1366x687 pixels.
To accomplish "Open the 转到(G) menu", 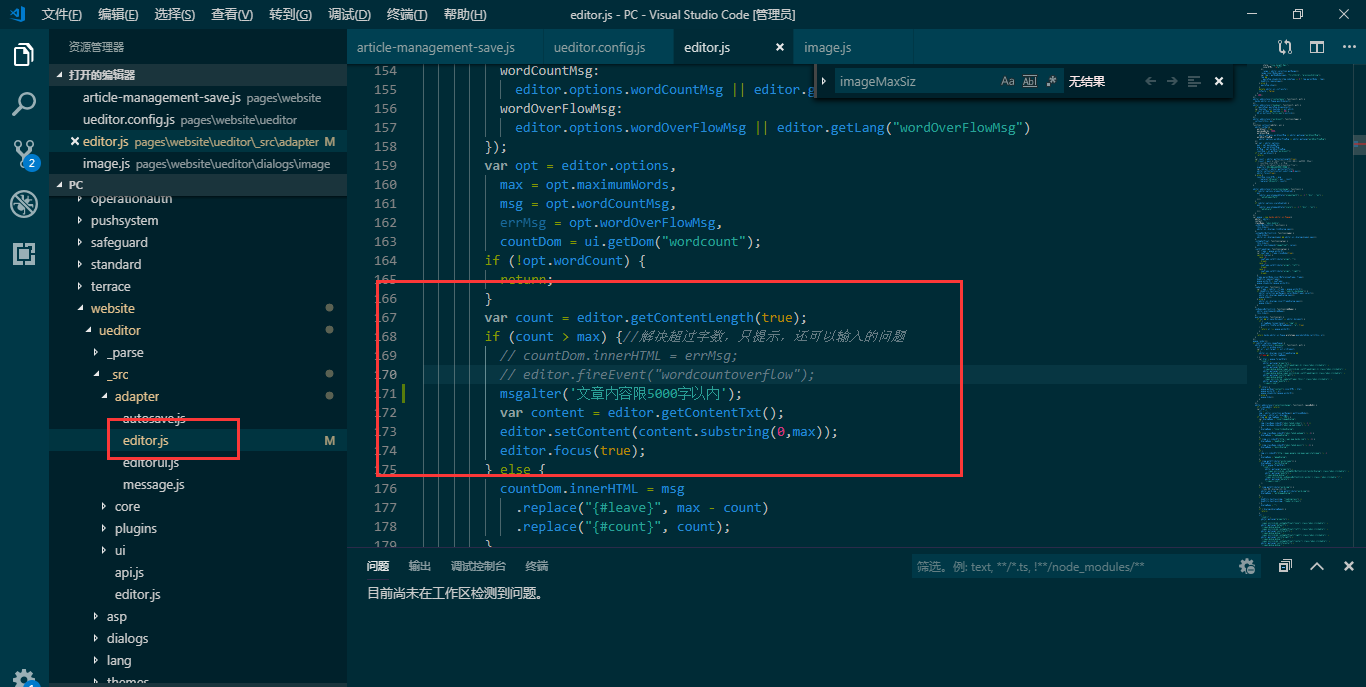I will pos(290,14).
